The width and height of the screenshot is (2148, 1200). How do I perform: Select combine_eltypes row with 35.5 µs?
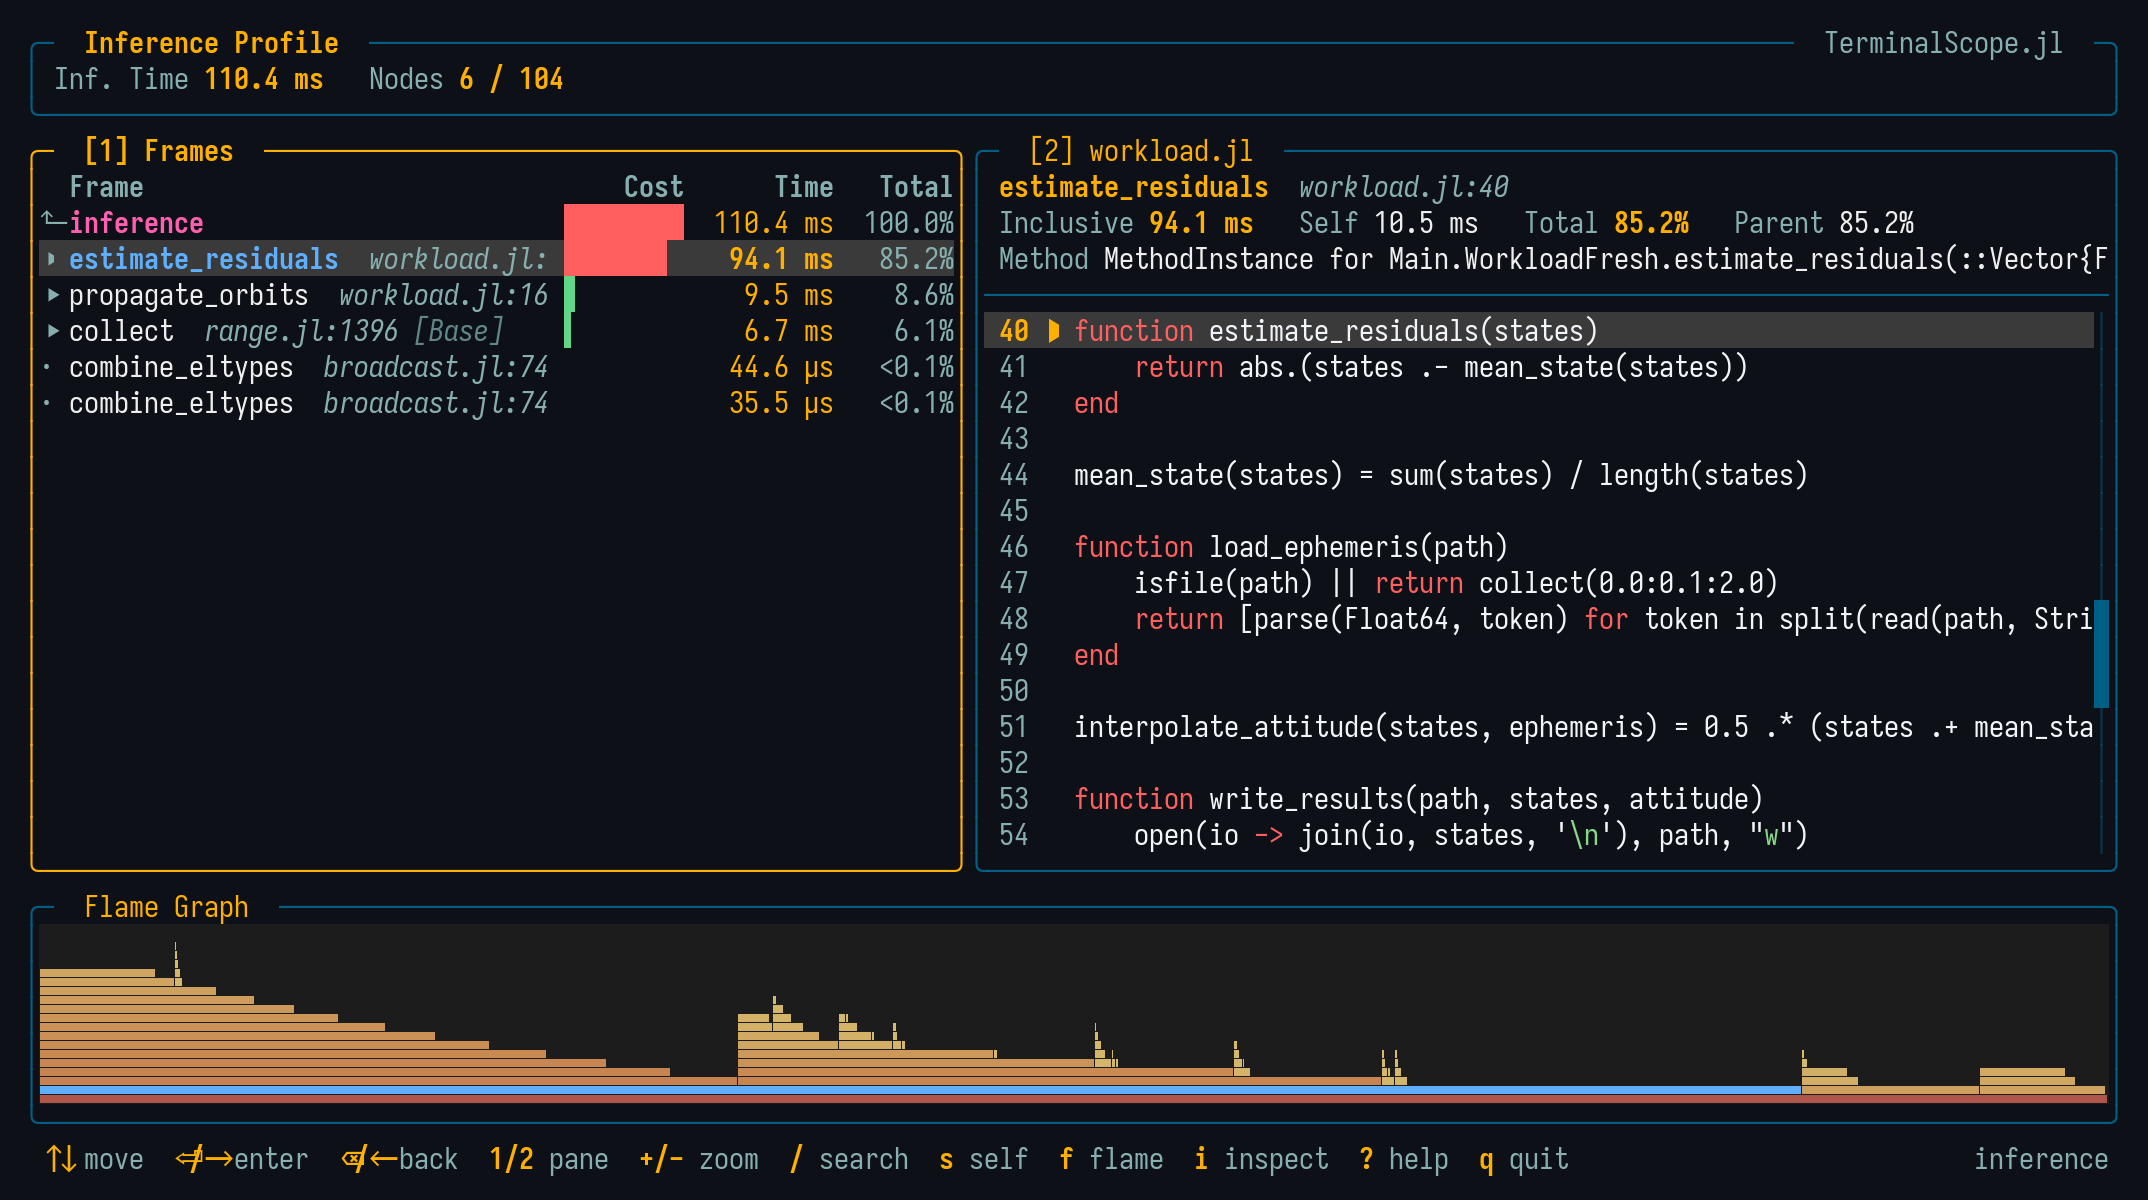tap(497, 403)
